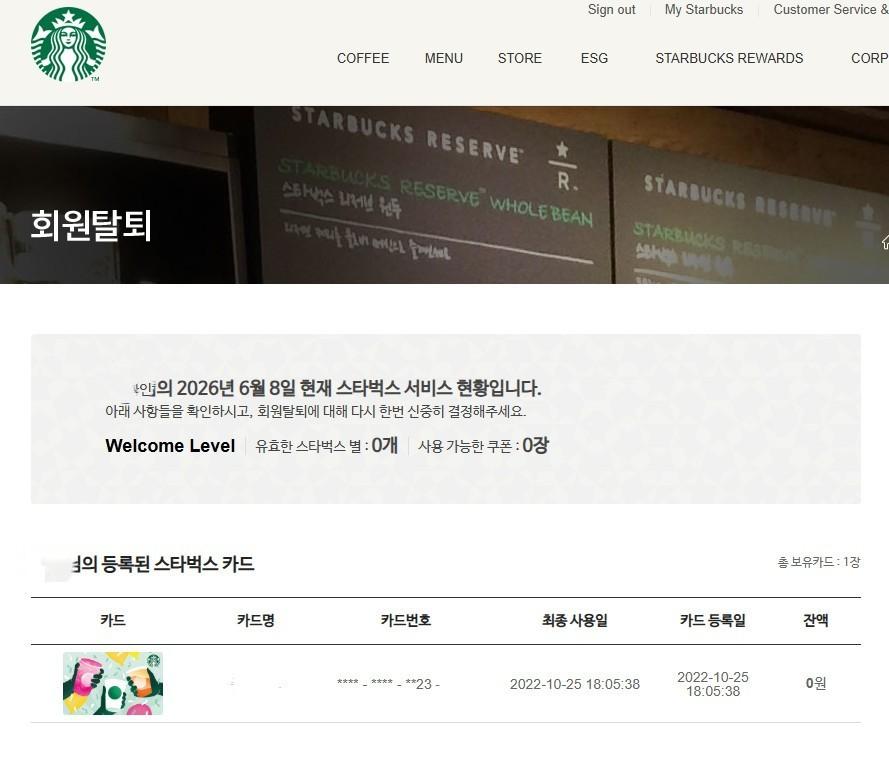This screenshot has height=768, width=889.
Task: Click the 카드번호 column header
Action: 406,621
